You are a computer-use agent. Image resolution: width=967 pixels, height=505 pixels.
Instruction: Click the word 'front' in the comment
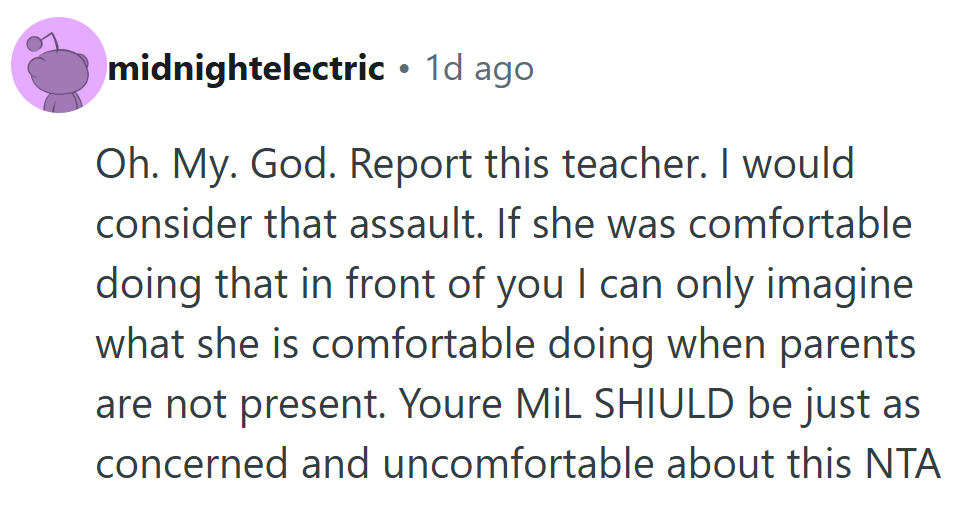click(403, 284)
